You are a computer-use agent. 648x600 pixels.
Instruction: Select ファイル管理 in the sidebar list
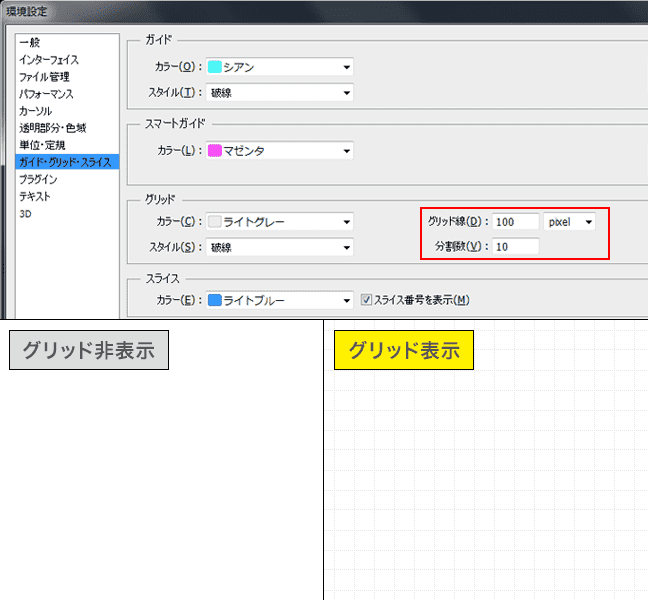(44, 77)
